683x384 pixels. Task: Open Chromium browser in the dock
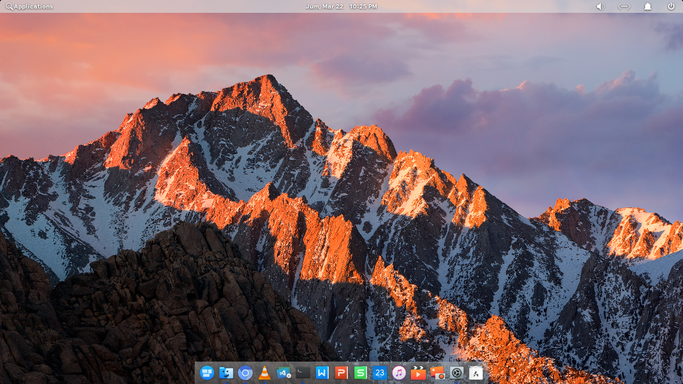coord(245,373)
